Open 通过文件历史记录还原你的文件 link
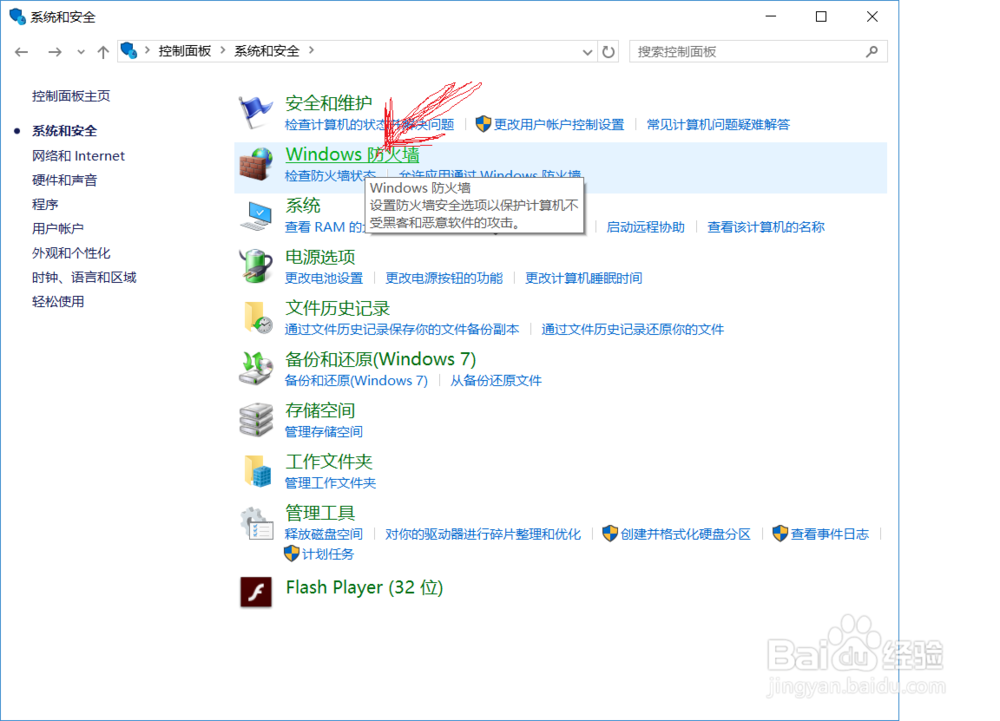The width and height of the screenshot is (1000, 721). coord(633,330)
